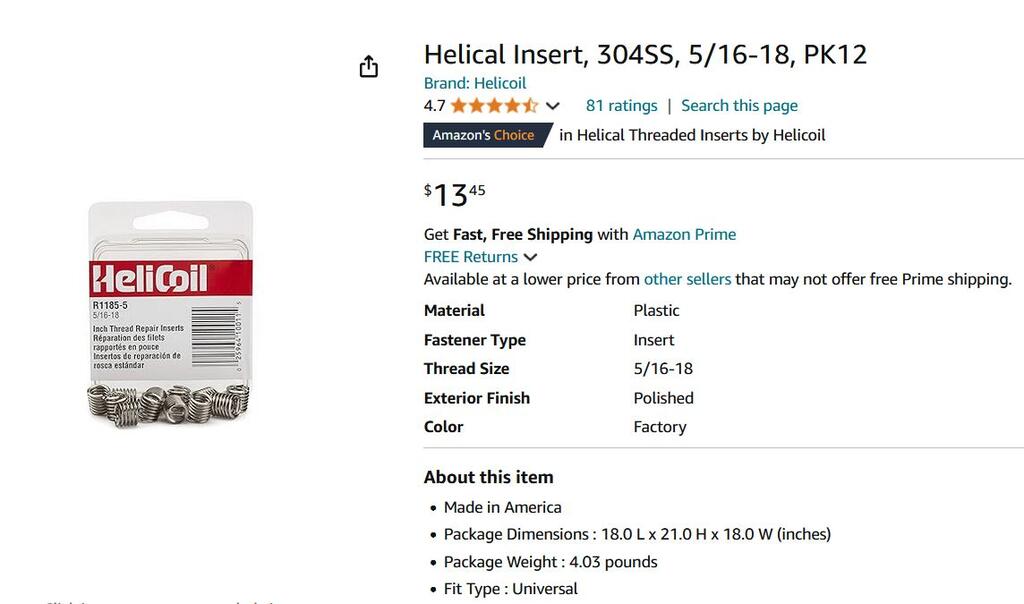1024x604 pixels.
Task: Click Search this page link
Action: pos(739,106)
